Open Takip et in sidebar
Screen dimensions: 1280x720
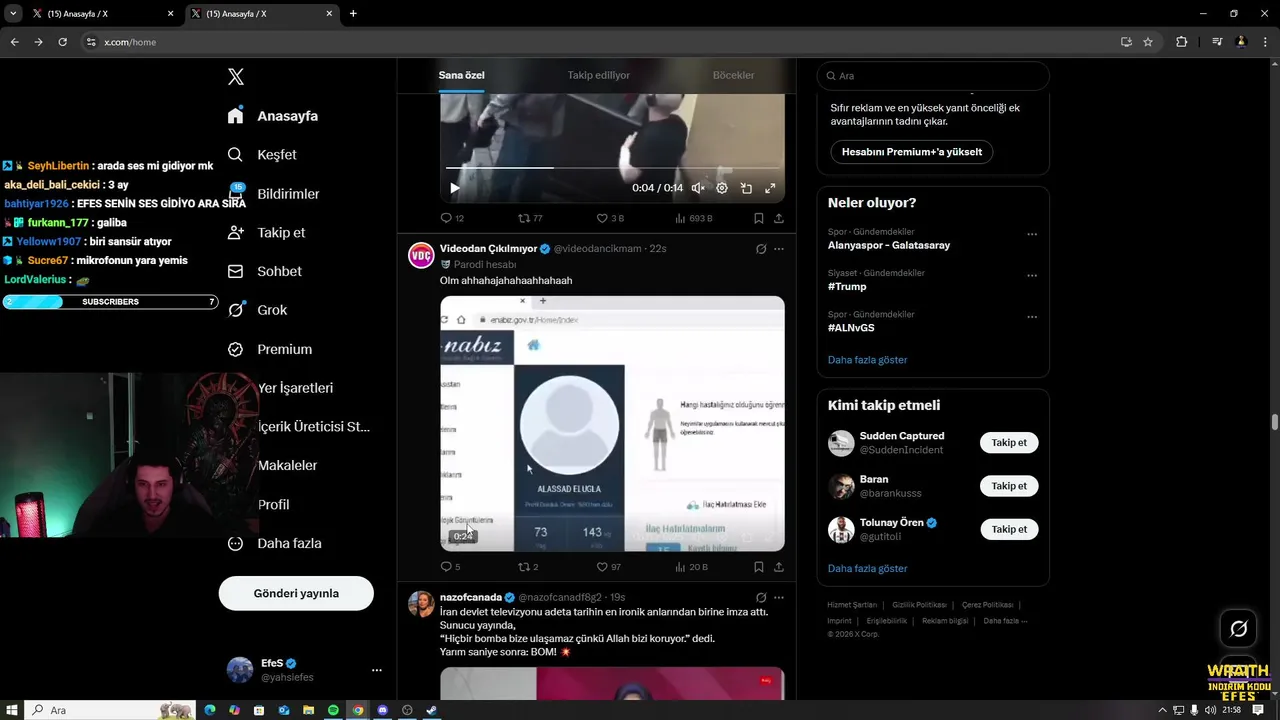pyautogui.click(x=266, y=232)
